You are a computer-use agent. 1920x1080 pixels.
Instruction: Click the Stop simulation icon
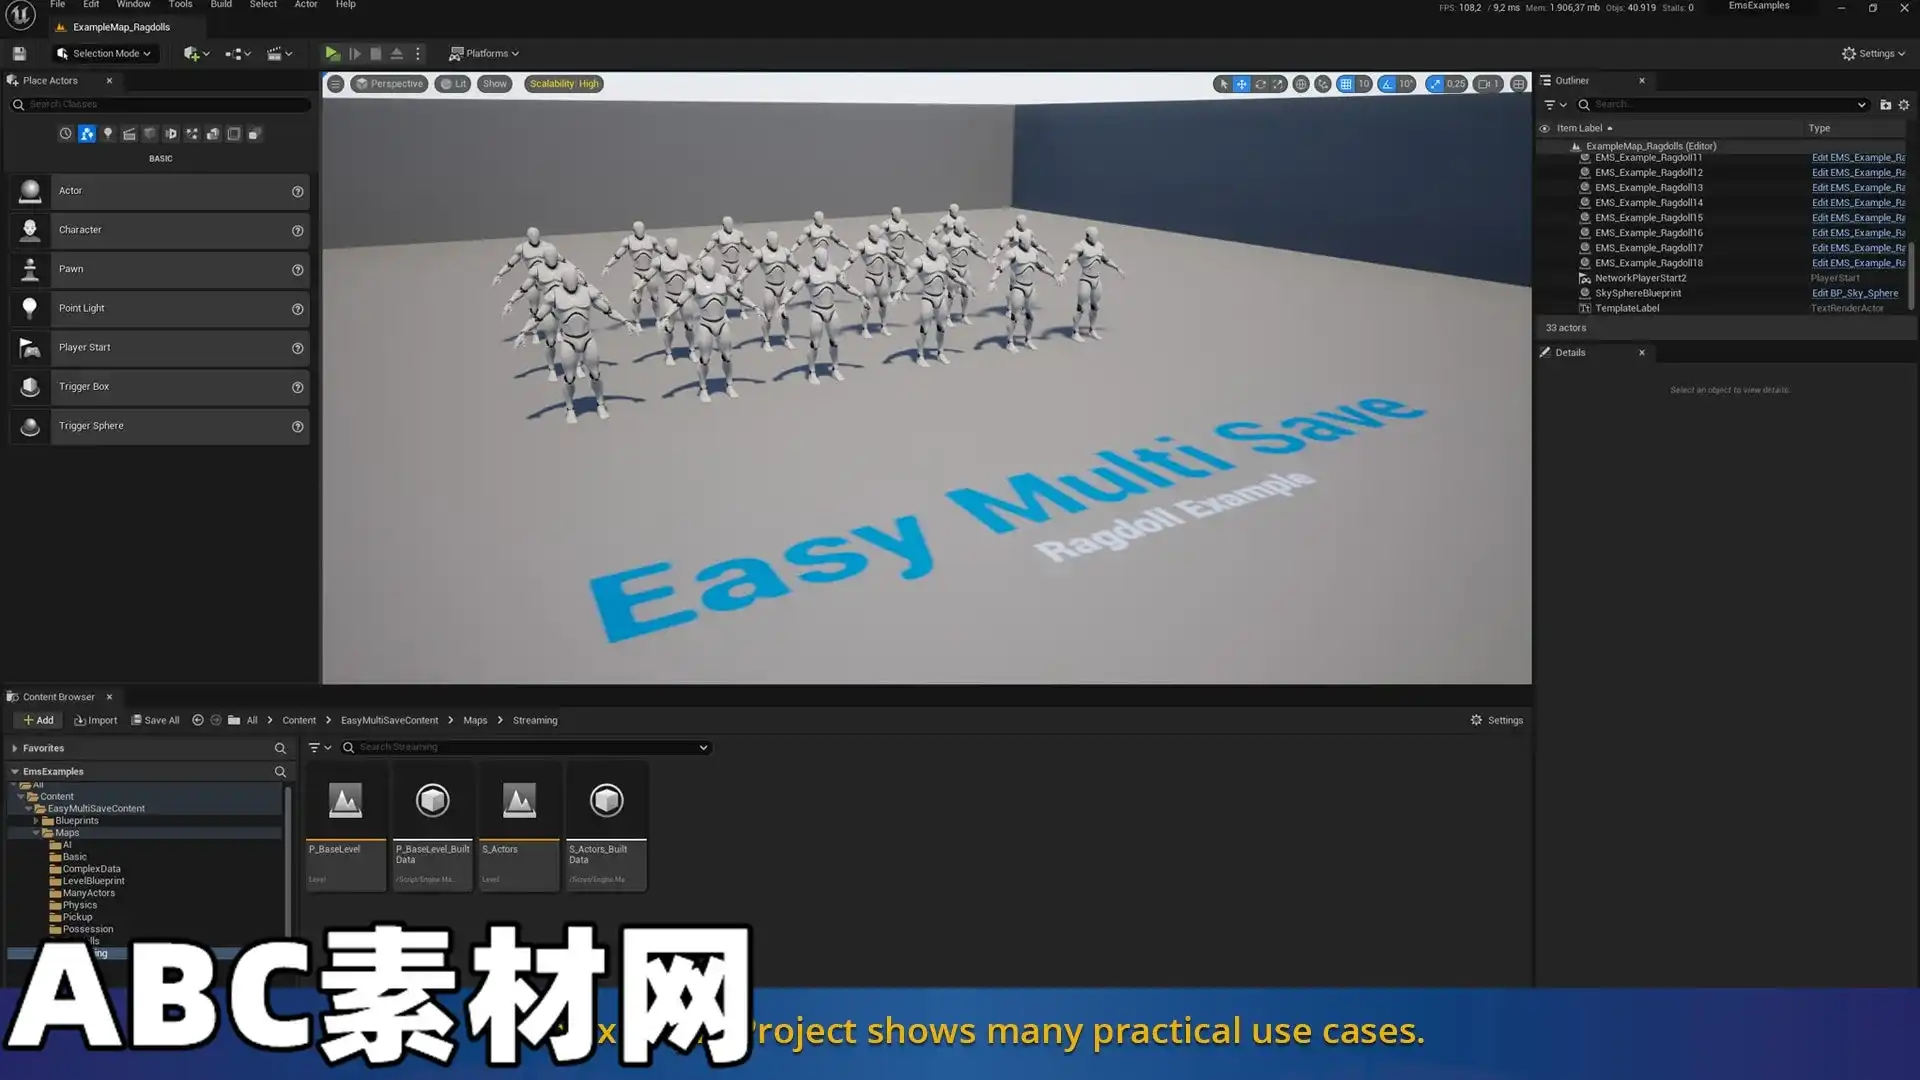point(376,54)
